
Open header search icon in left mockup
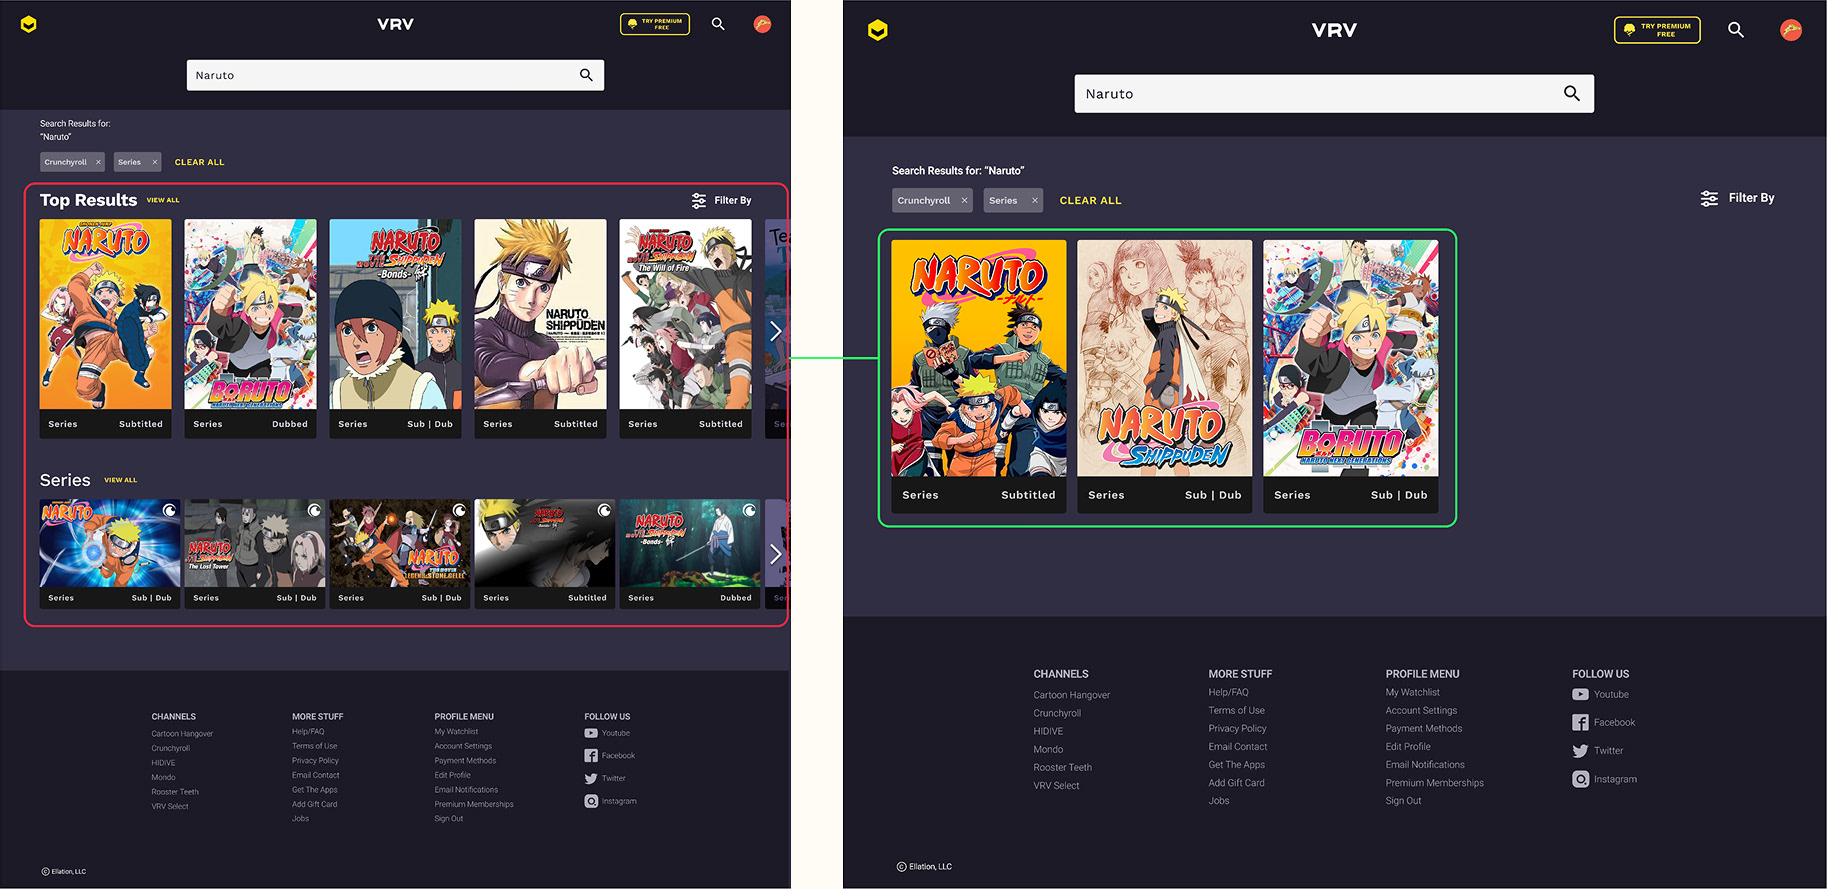click(x=718, y=23)
